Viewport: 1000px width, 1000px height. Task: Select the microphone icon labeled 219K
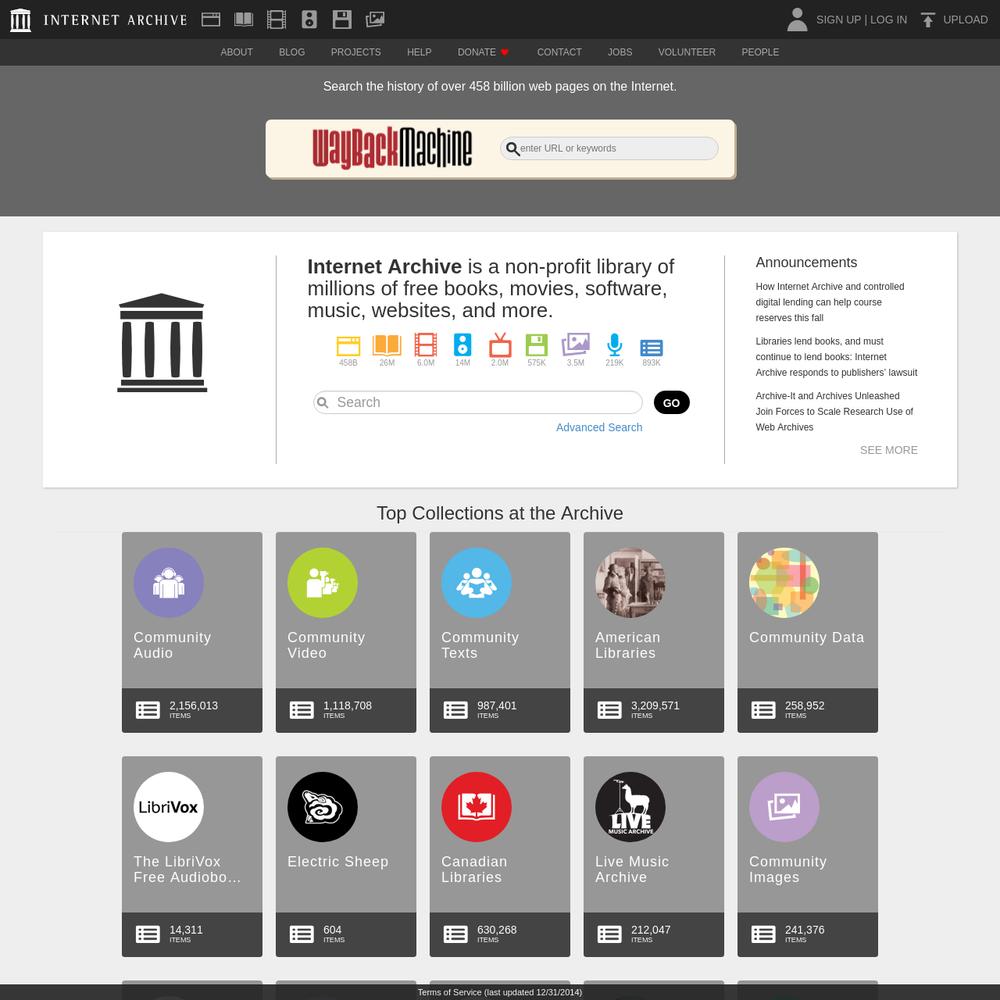coord(614,344)
